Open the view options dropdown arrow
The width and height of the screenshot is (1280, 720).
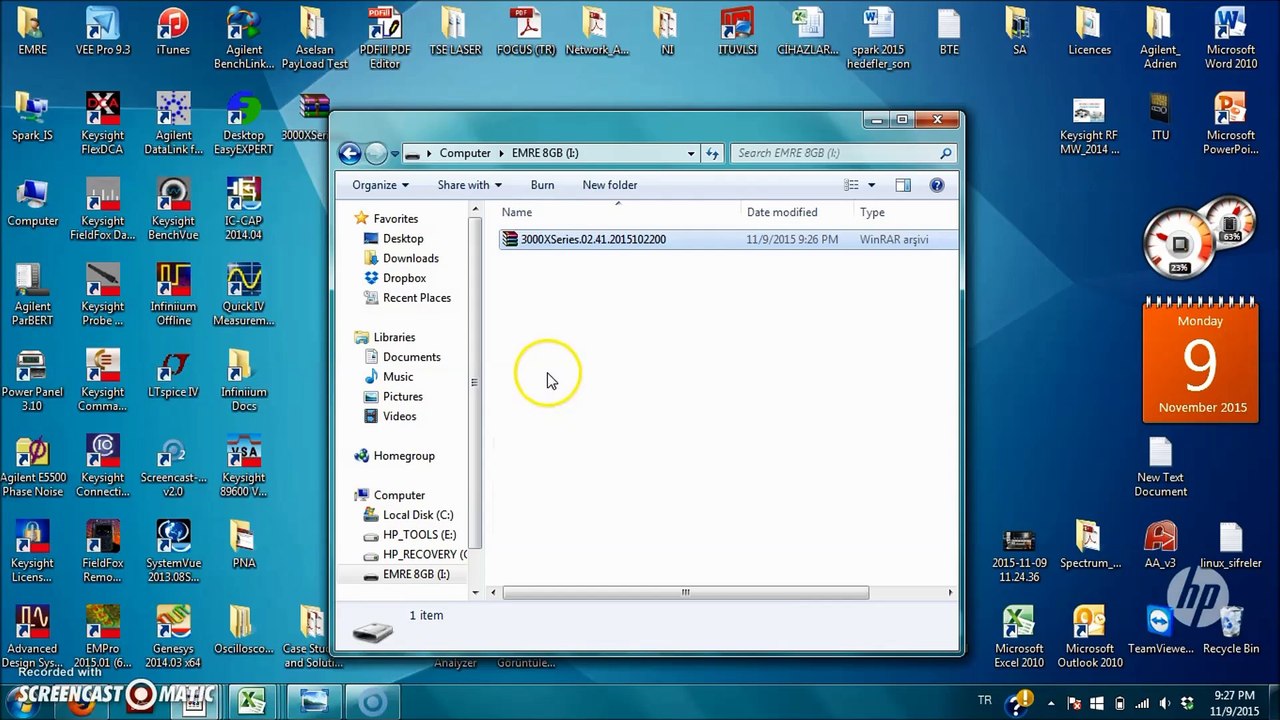coord(871,185)
